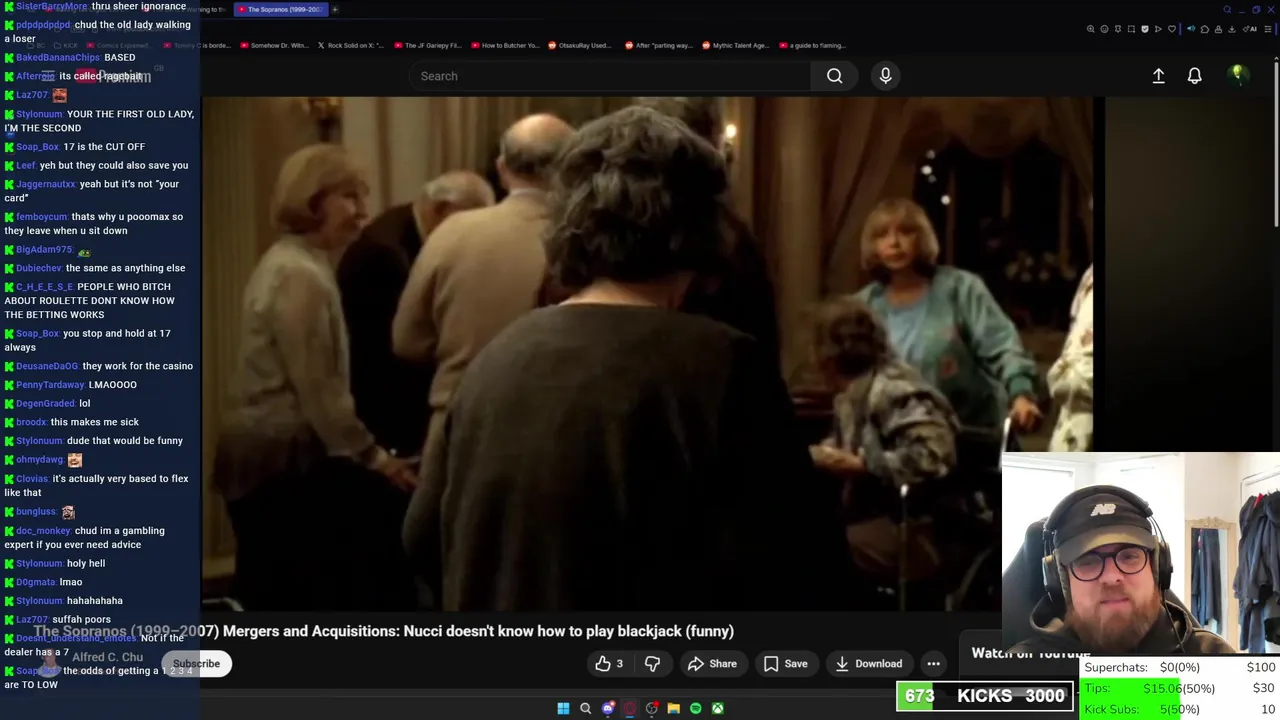Click chat username PennyTardaway

click(50, 385)
